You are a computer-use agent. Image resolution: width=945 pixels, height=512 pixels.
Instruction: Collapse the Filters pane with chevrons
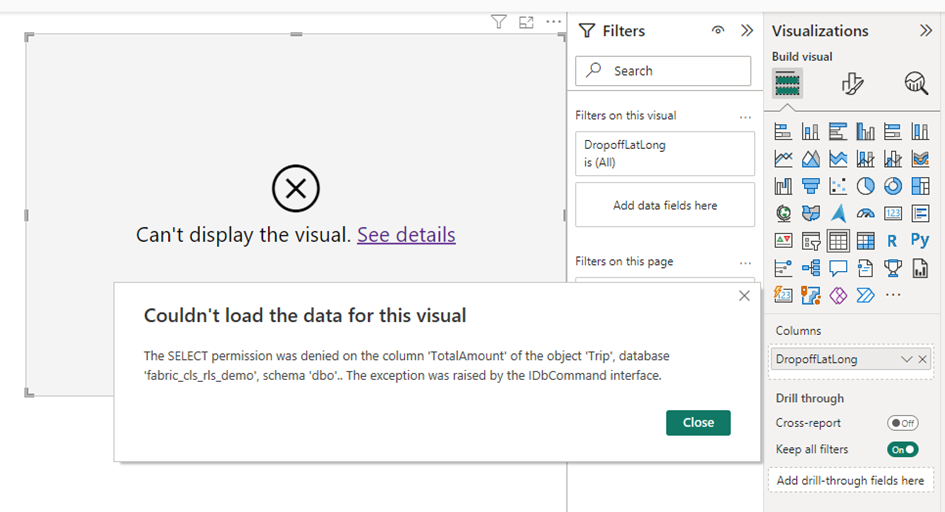click(746, 31)
